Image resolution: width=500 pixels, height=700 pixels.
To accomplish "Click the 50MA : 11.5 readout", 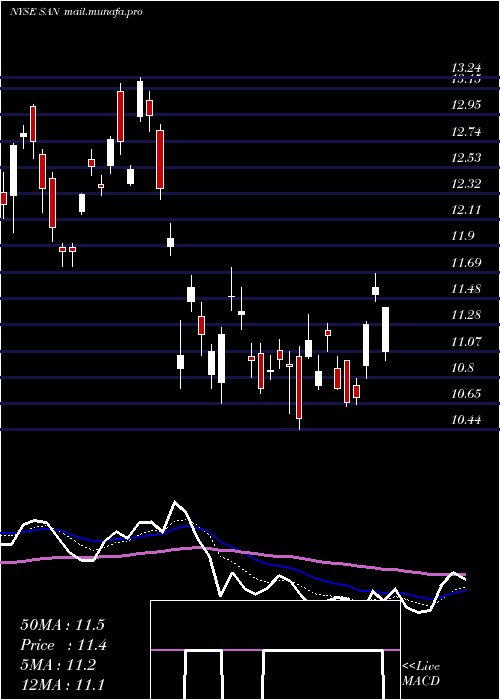I will pyautogui.click(x=62, y=625).
